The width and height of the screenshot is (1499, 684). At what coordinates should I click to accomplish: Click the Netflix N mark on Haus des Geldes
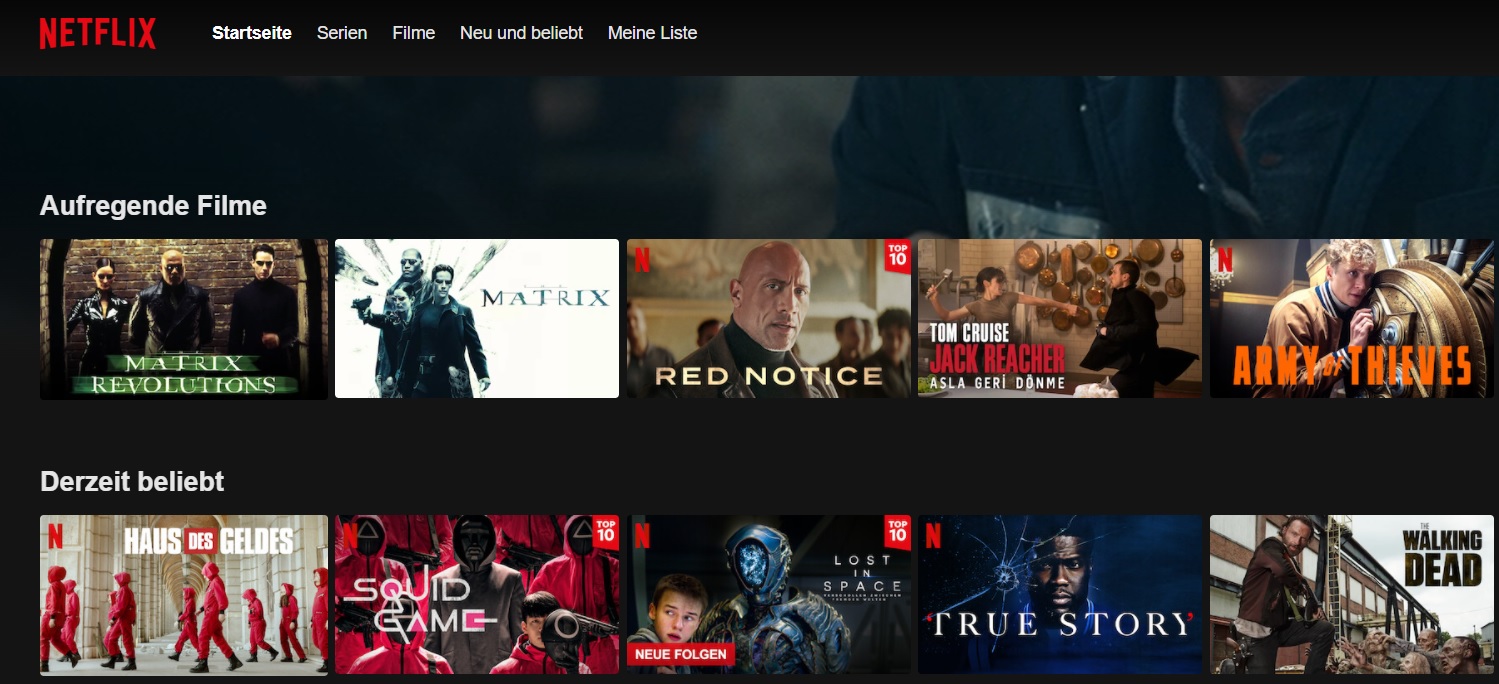pyautogui.click(x=55, y=536)
